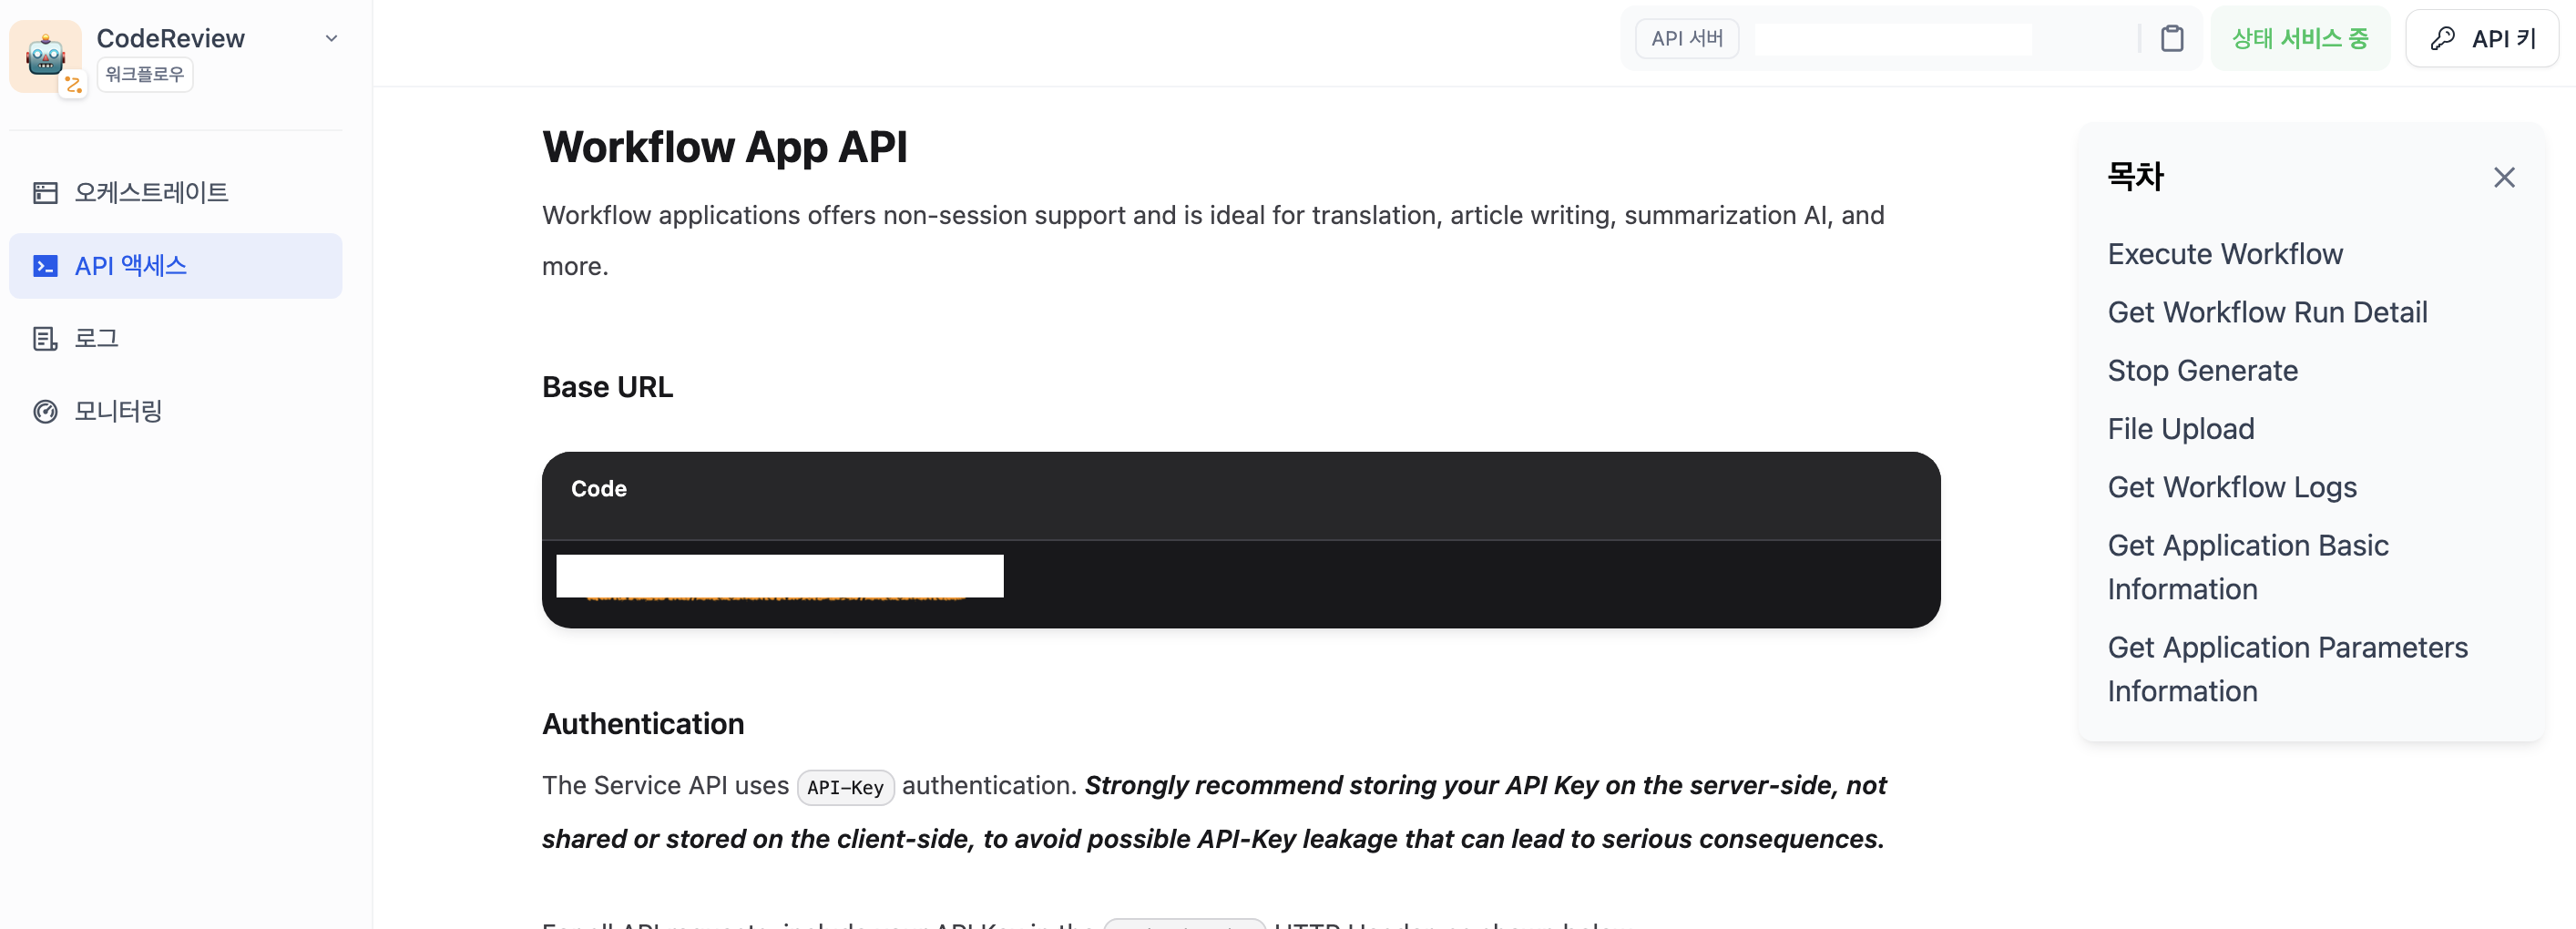This screenshot has width=2576, height=929.
Task: Click the 상태 서비스 중 status button
Action: coord(2300,38)
